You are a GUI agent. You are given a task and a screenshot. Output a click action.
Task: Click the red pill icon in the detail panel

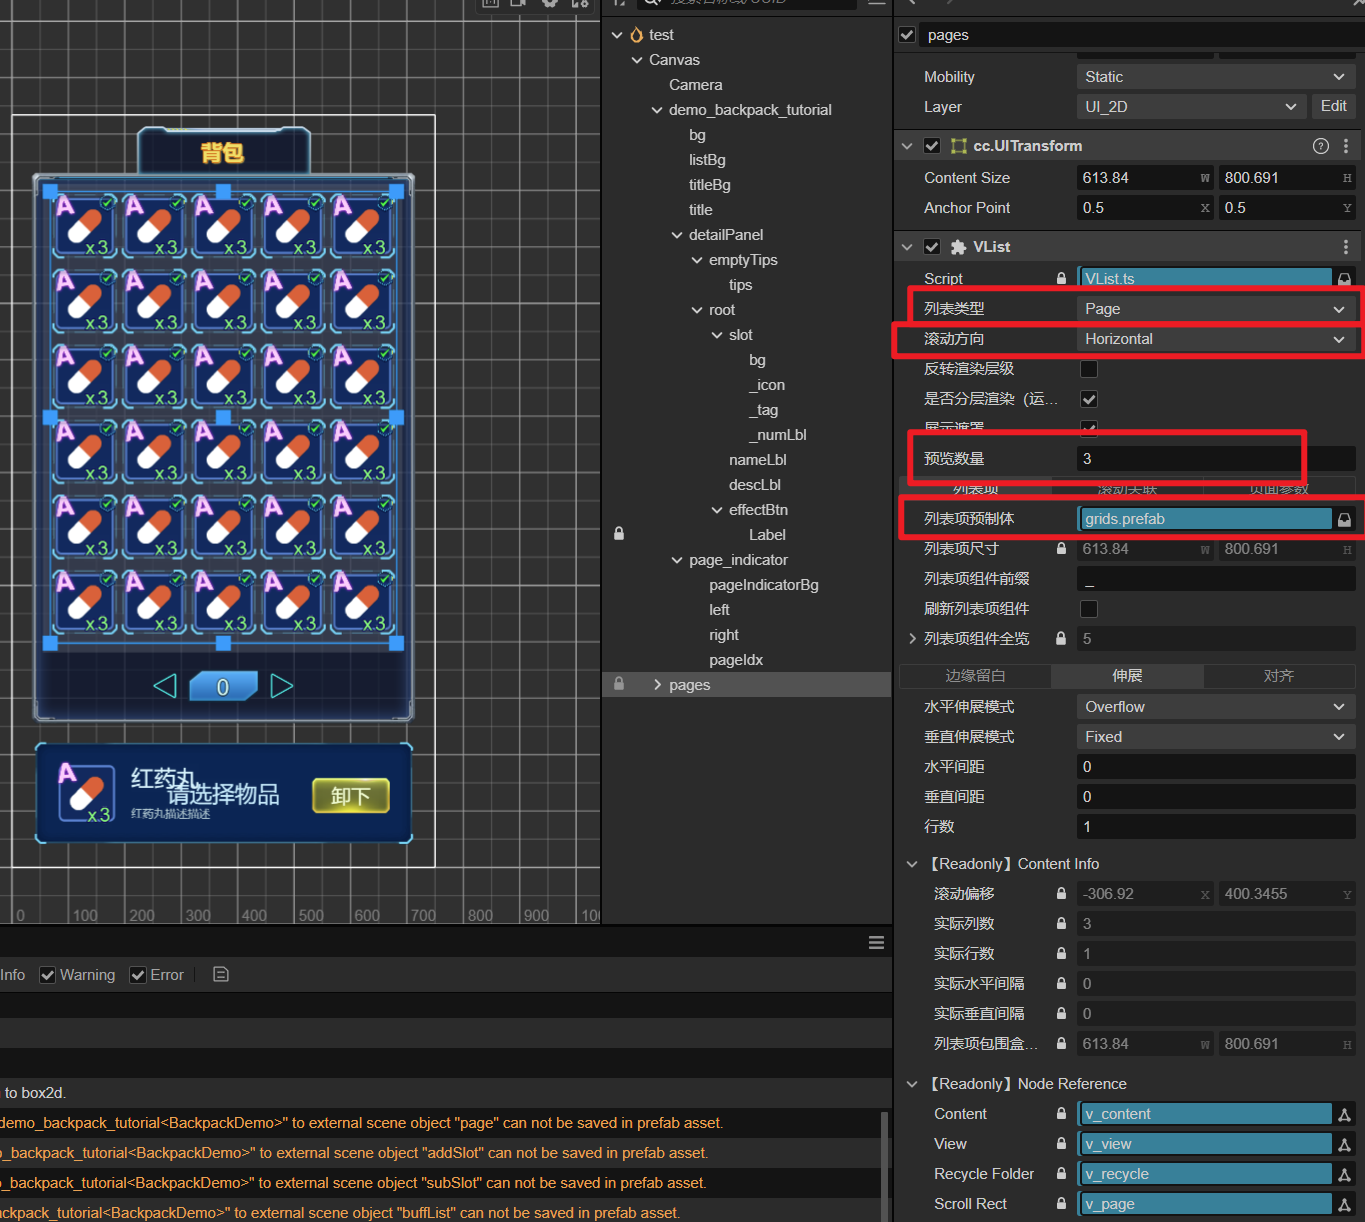pos(86,793)
